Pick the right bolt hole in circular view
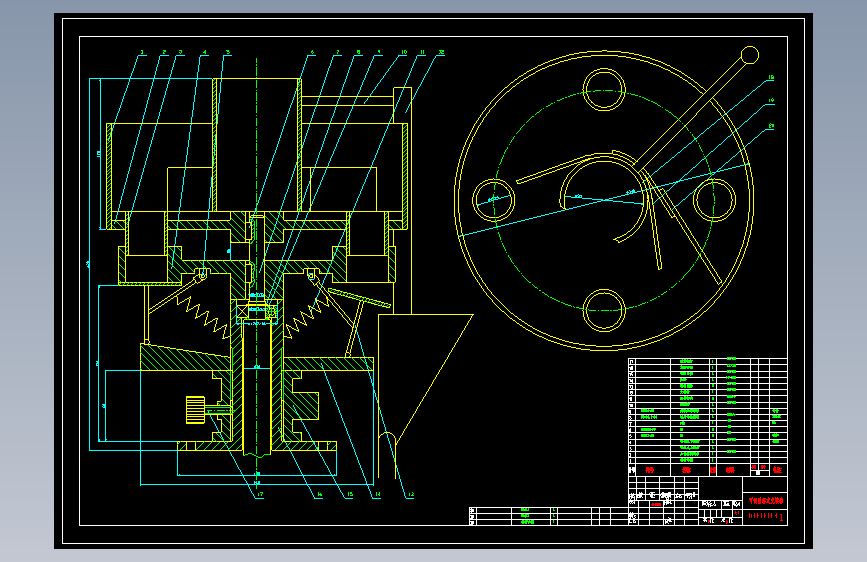Screen dimensions: 867x562 tap(714, 200)
